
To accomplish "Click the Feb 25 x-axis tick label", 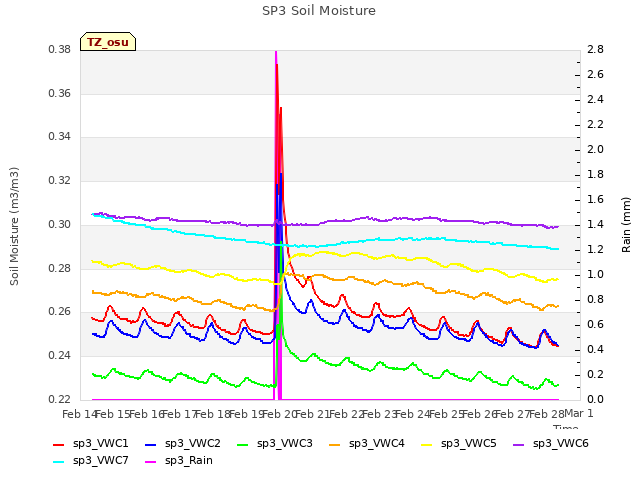I will (446, 414).
